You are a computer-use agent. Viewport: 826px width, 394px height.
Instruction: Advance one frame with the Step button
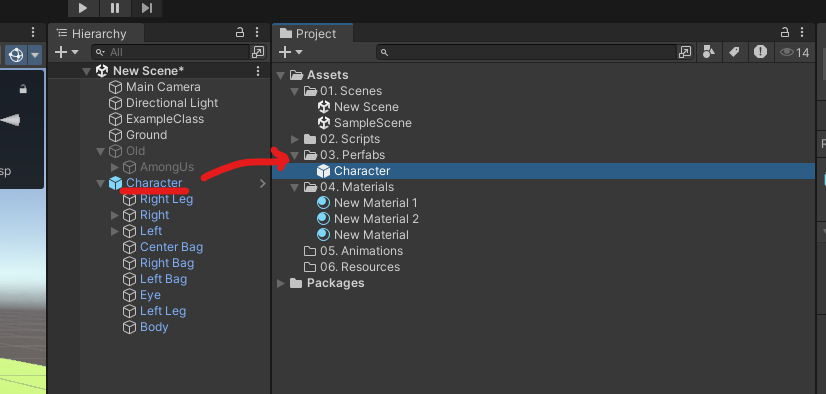146,8
